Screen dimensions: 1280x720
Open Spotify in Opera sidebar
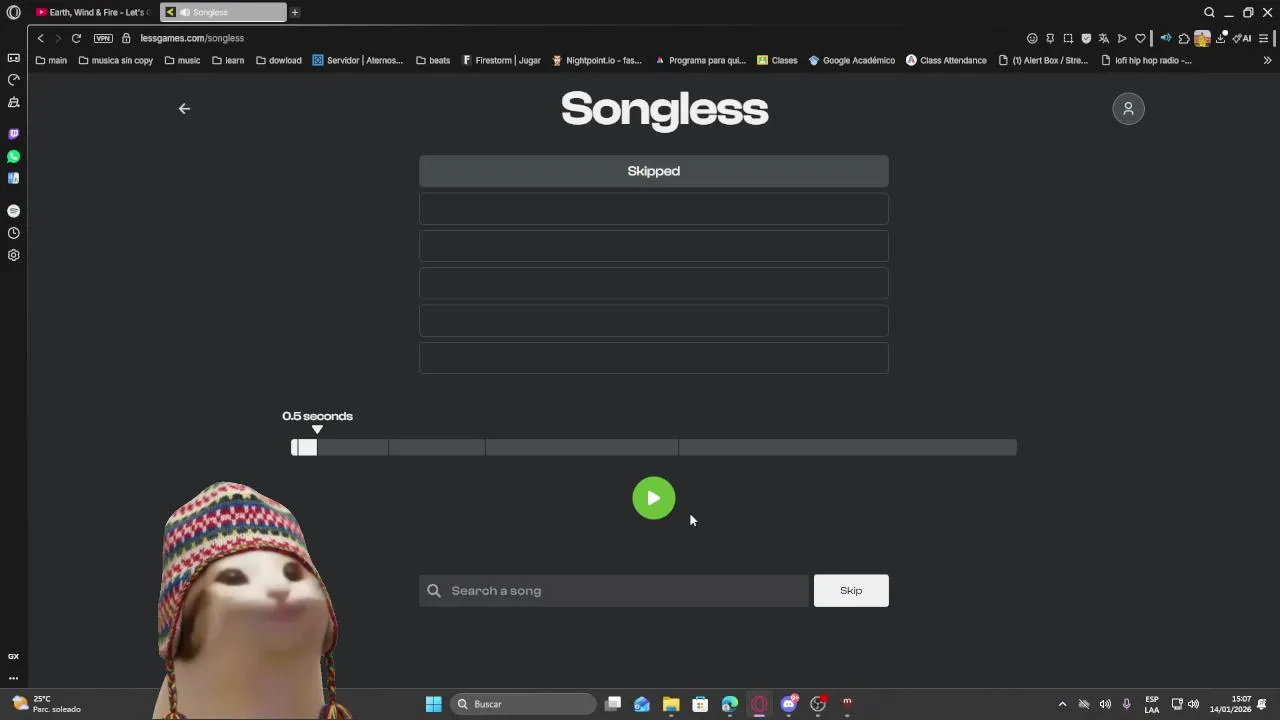click(13, 211)
